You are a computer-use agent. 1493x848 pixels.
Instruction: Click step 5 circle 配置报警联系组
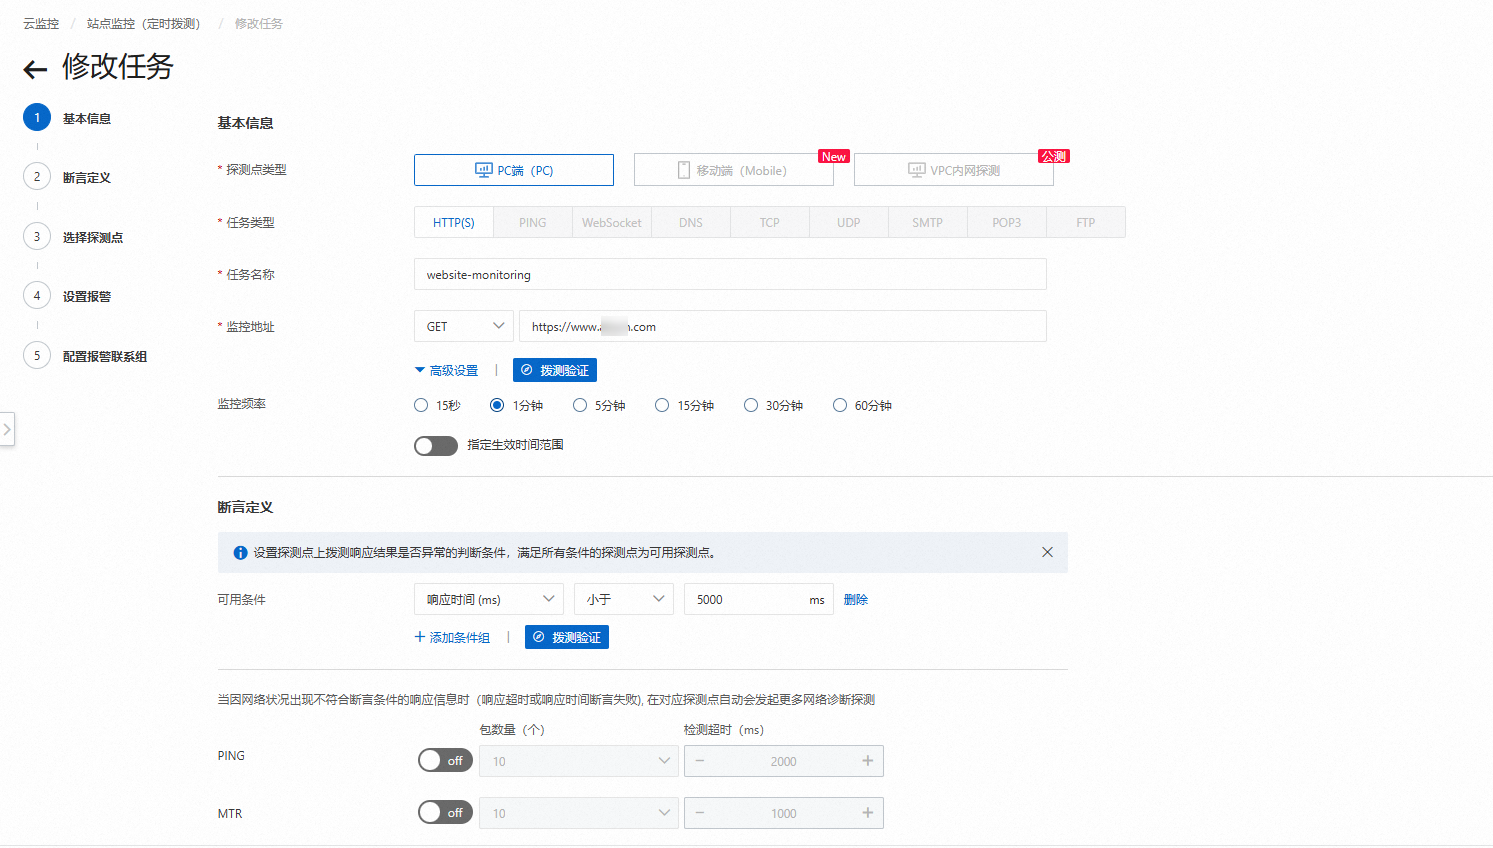[37, 356]
